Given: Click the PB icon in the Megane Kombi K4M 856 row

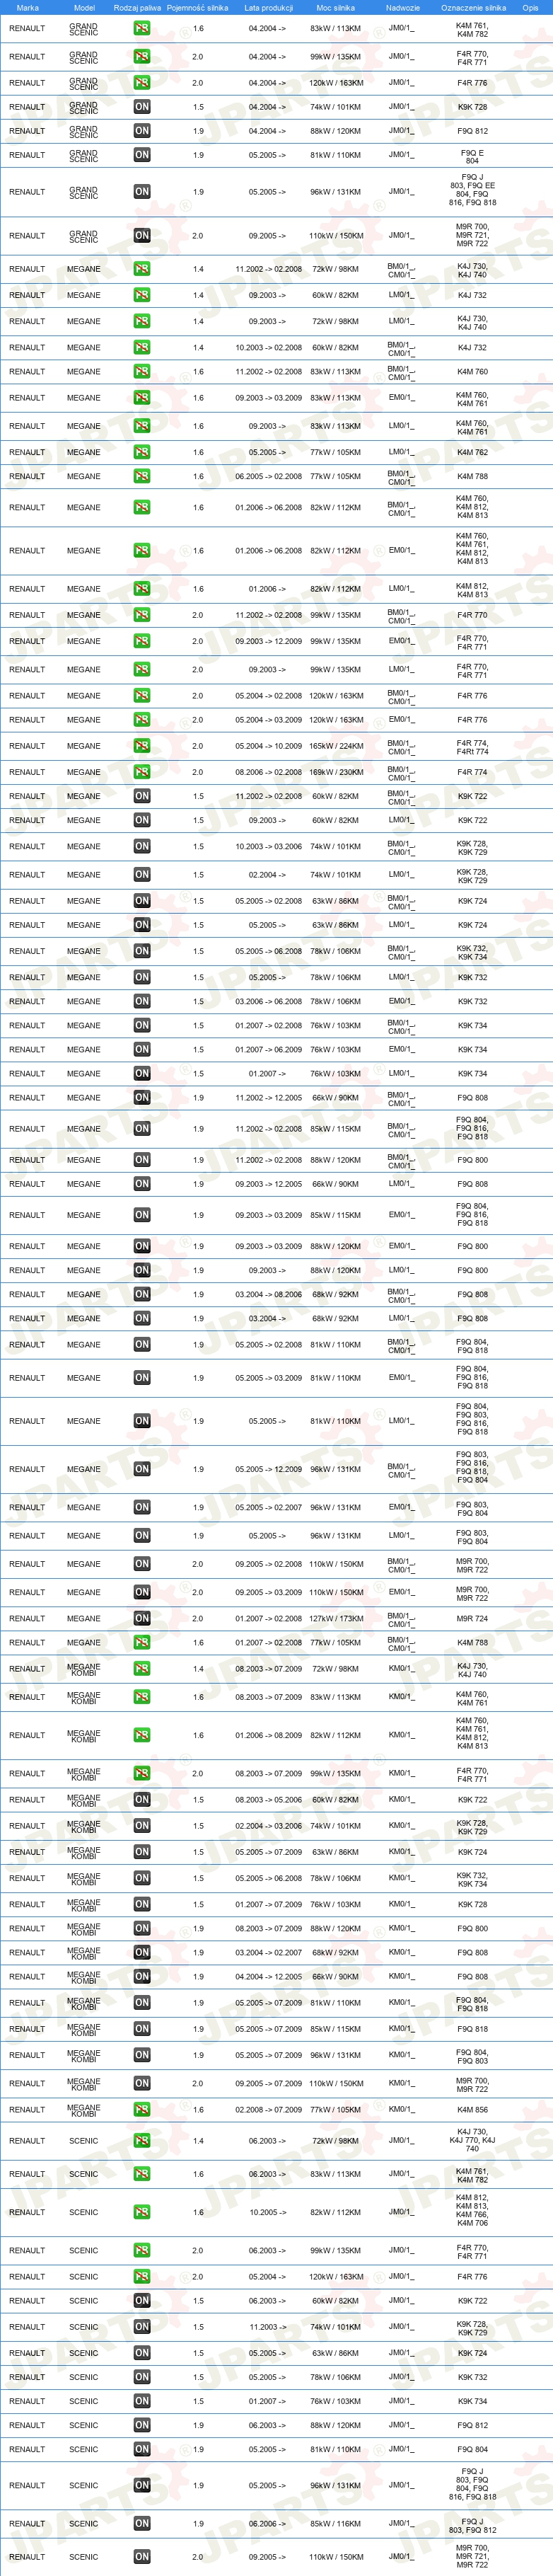Looking at the screenshot, I should click(142, 2109).
